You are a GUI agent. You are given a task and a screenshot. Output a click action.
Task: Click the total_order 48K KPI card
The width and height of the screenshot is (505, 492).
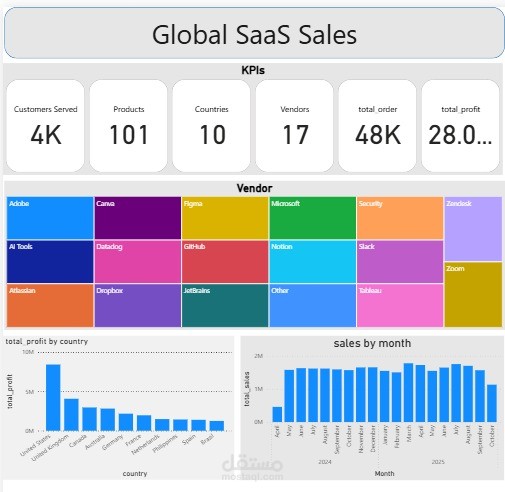point(377,126)
